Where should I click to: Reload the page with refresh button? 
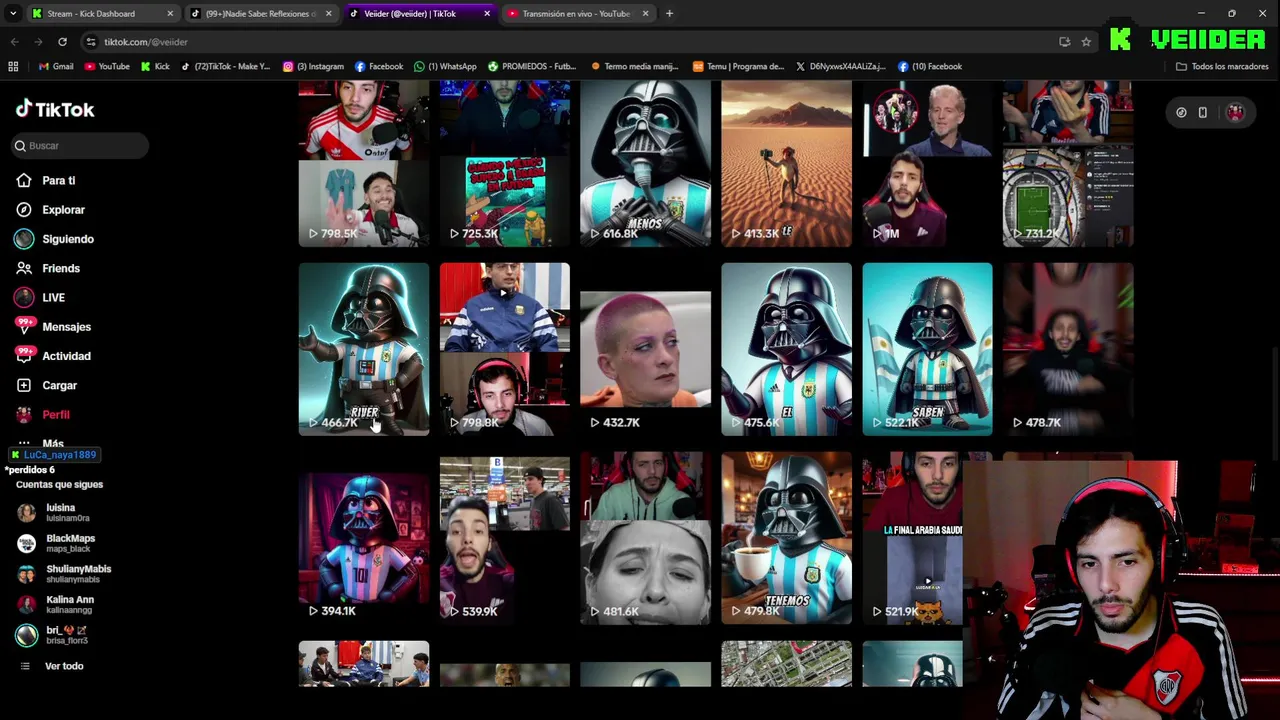click(62, 42)
